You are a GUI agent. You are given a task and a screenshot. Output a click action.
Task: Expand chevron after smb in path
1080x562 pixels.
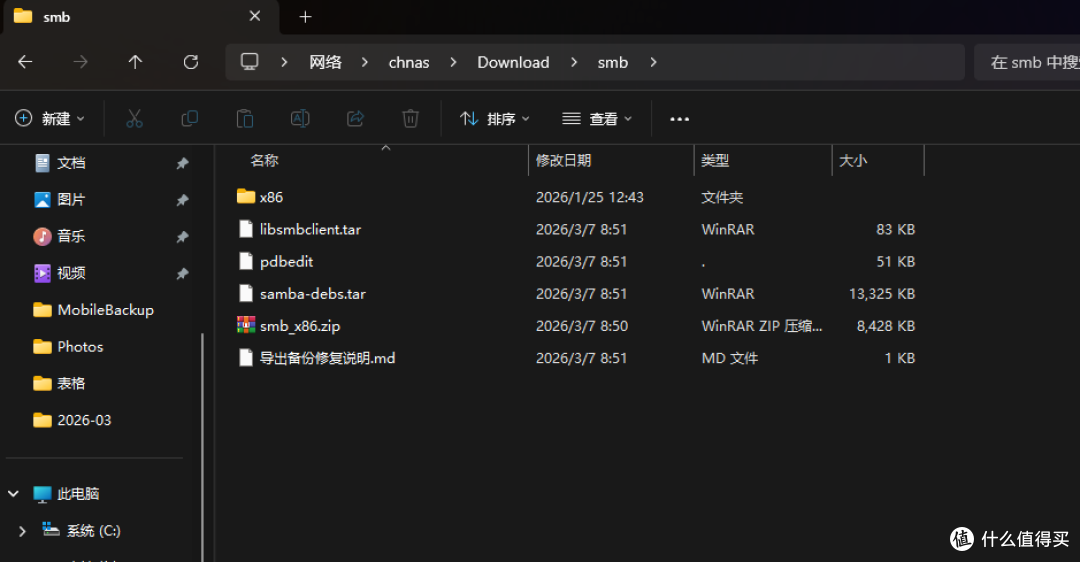tap(653, 62)
